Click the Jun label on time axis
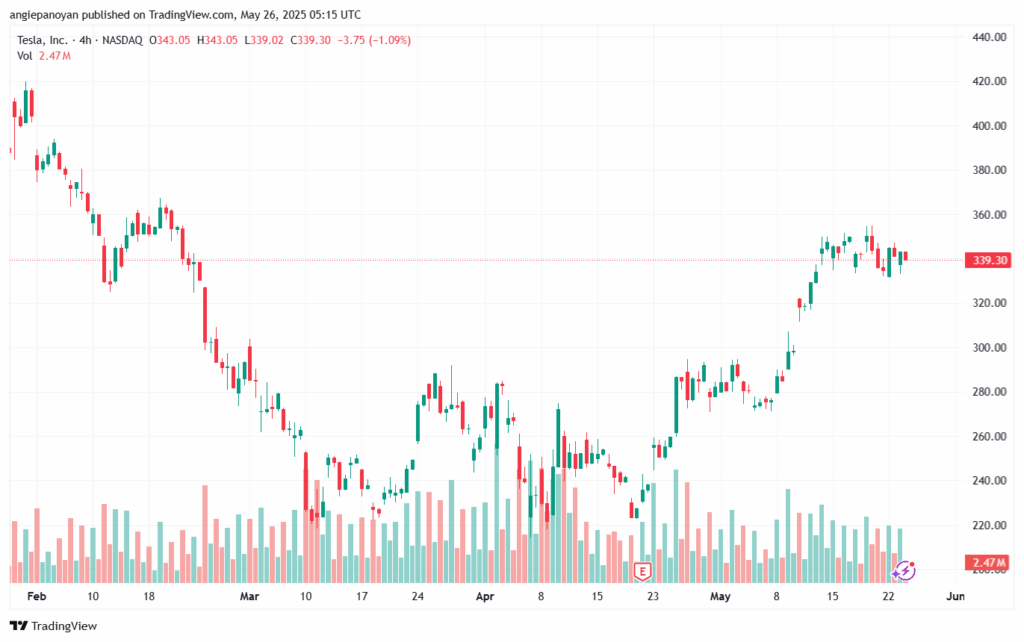 pos(955,596)
